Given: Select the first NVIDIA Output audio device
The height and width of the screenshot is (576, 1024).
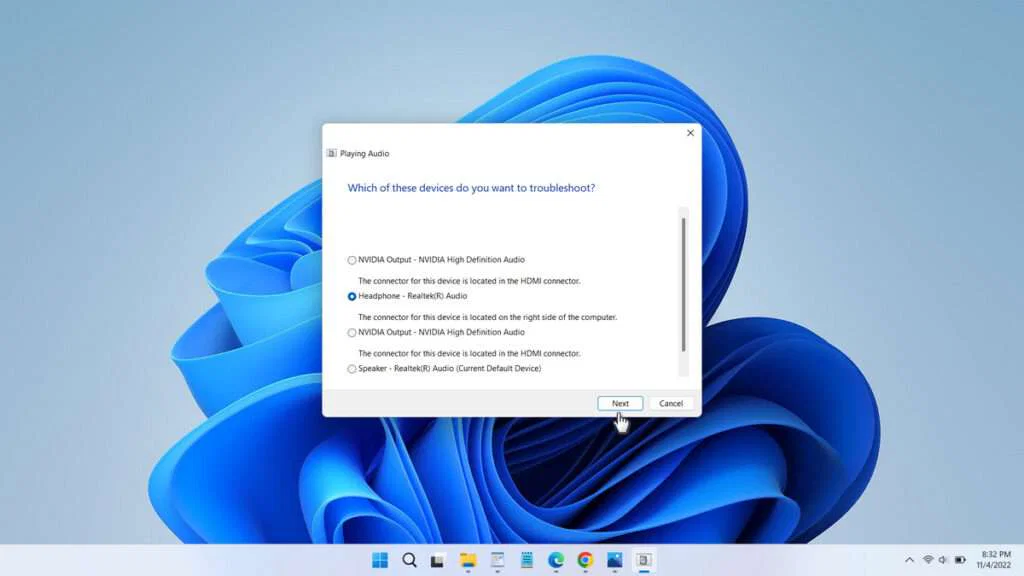Looking at the screenshot, I should [x=351, y=259].
